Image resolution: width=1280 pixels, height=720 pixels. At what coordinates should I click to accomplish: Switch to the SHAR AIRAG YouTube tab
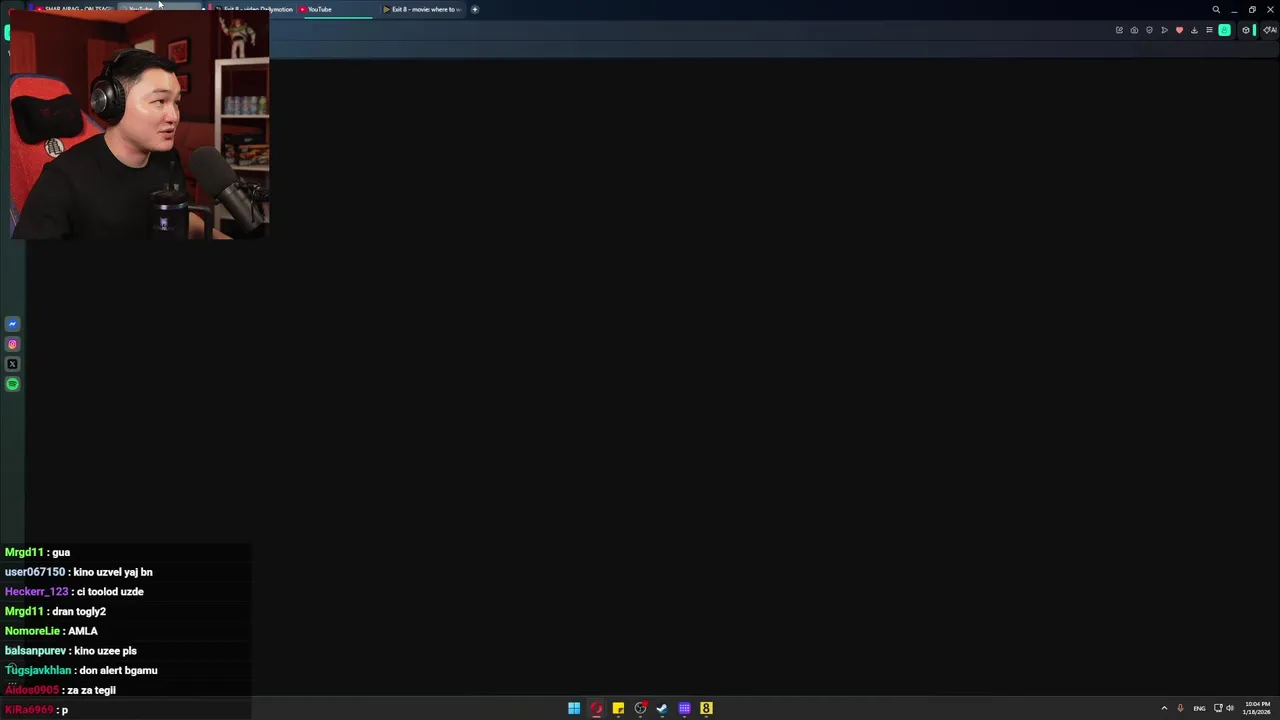[75, 9]
